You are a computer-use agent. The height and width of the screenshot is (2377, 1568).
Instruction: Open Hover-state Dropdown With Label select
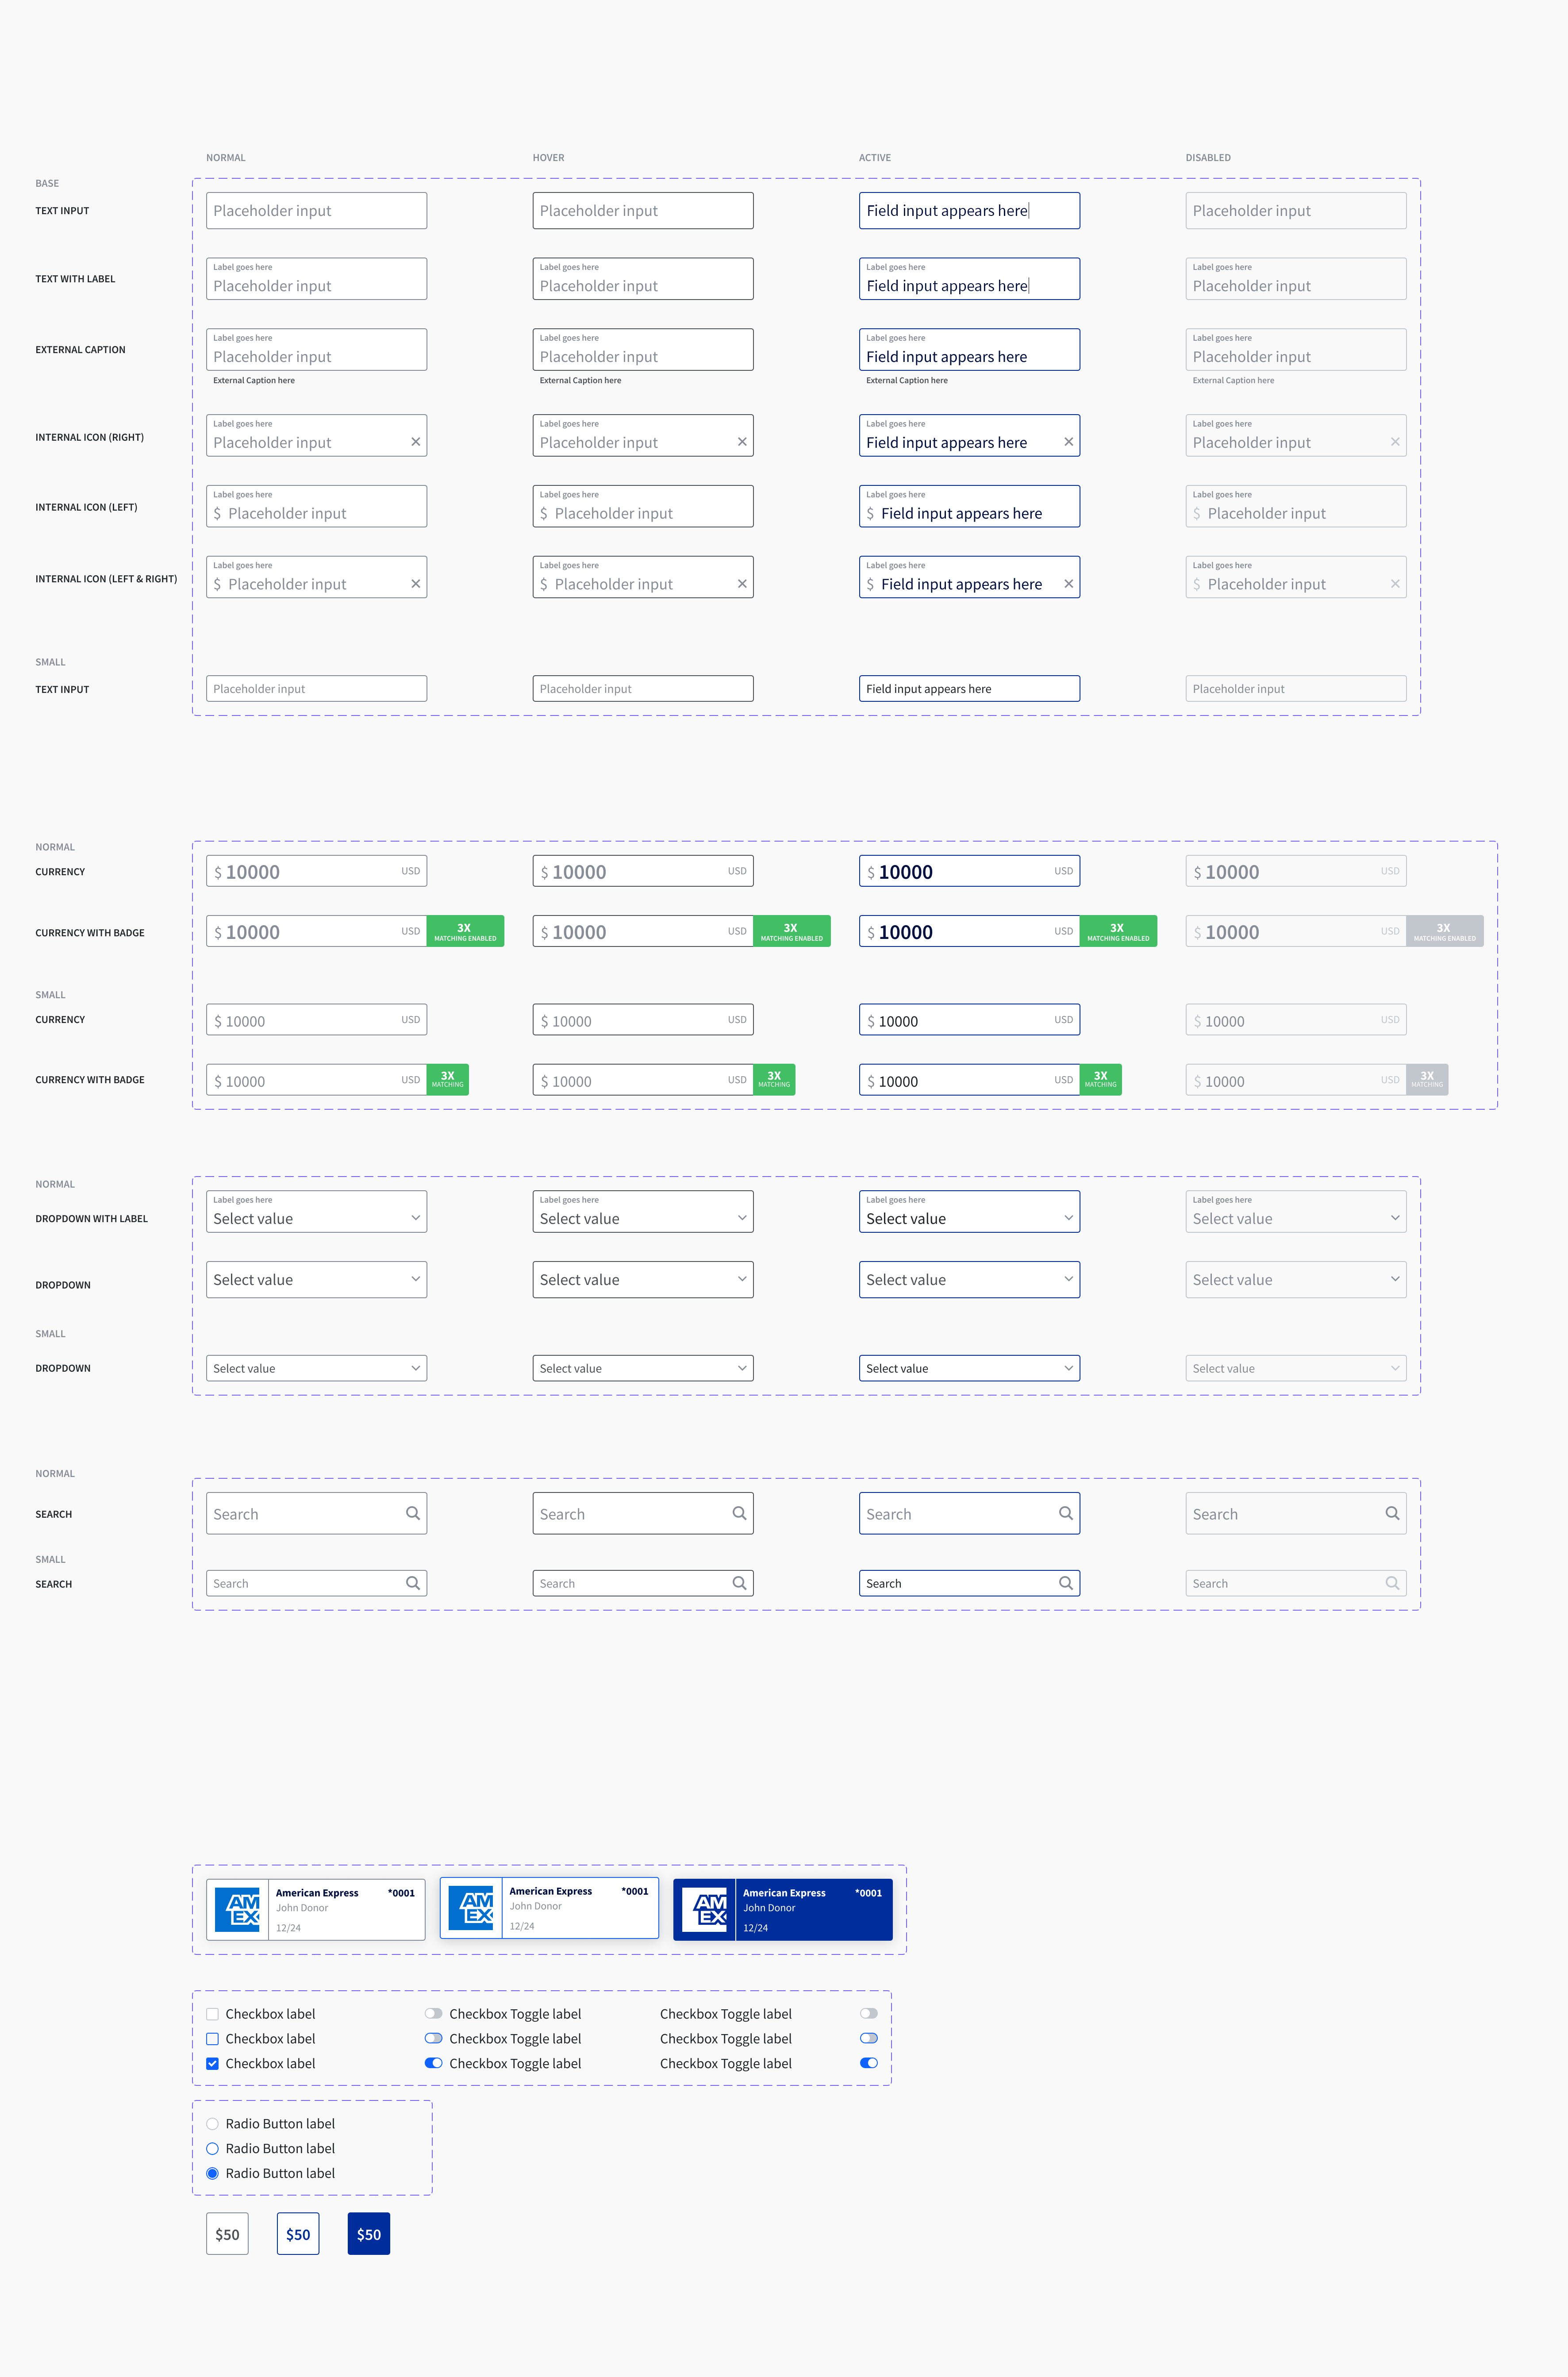[643, 1211]
